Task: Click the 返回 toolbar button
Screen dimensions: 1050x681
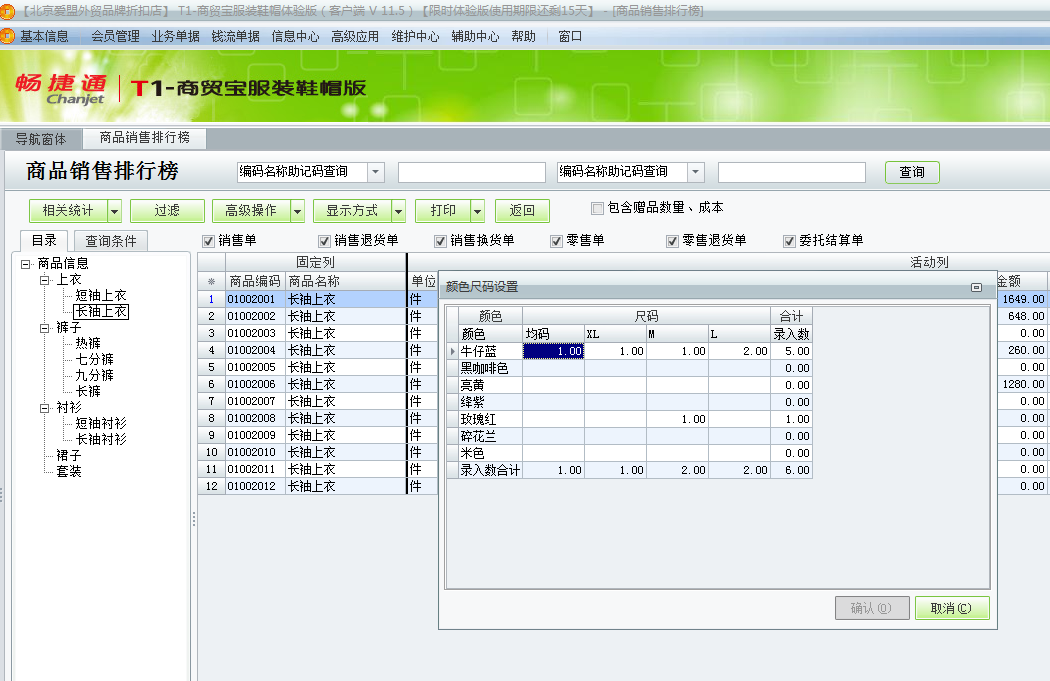Action: pos(521,211)
